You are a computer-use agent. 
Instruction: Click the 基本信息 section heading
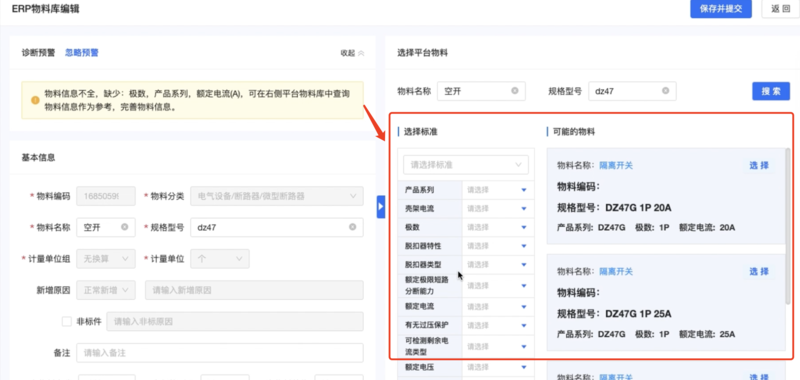(x=38, y=158)
